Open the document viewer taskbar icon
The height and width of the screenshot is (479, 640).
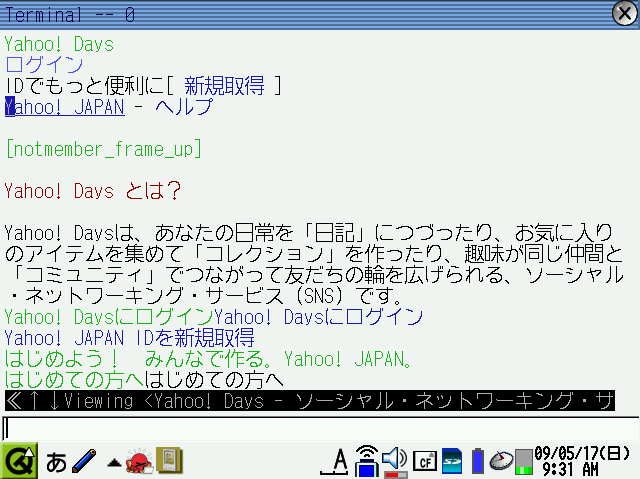[x=169, y=461]
